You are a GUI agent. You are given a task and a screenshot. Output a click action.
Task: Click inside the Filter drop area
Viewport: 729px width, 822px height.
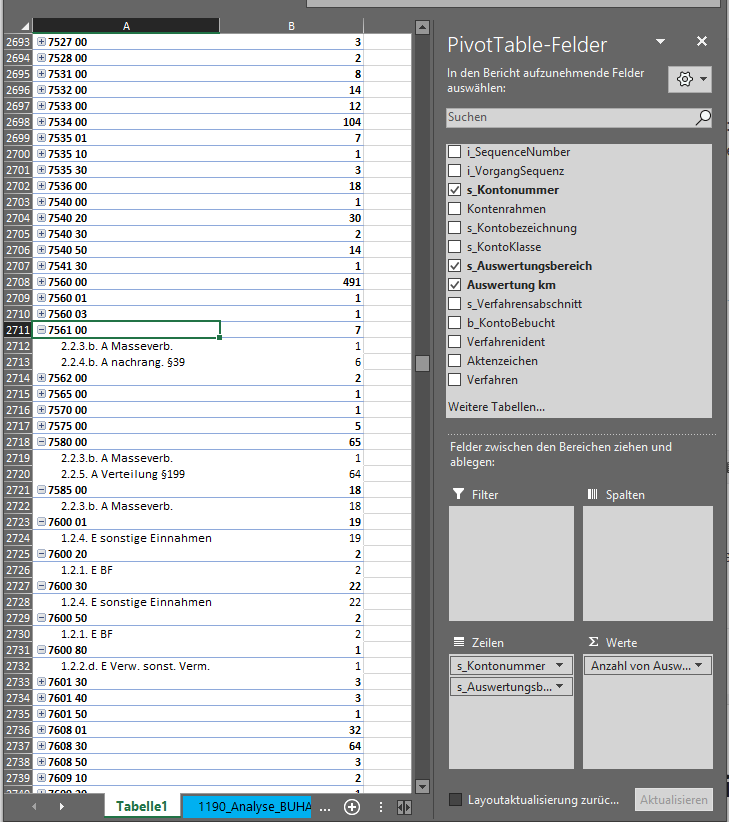coord(511,563)
